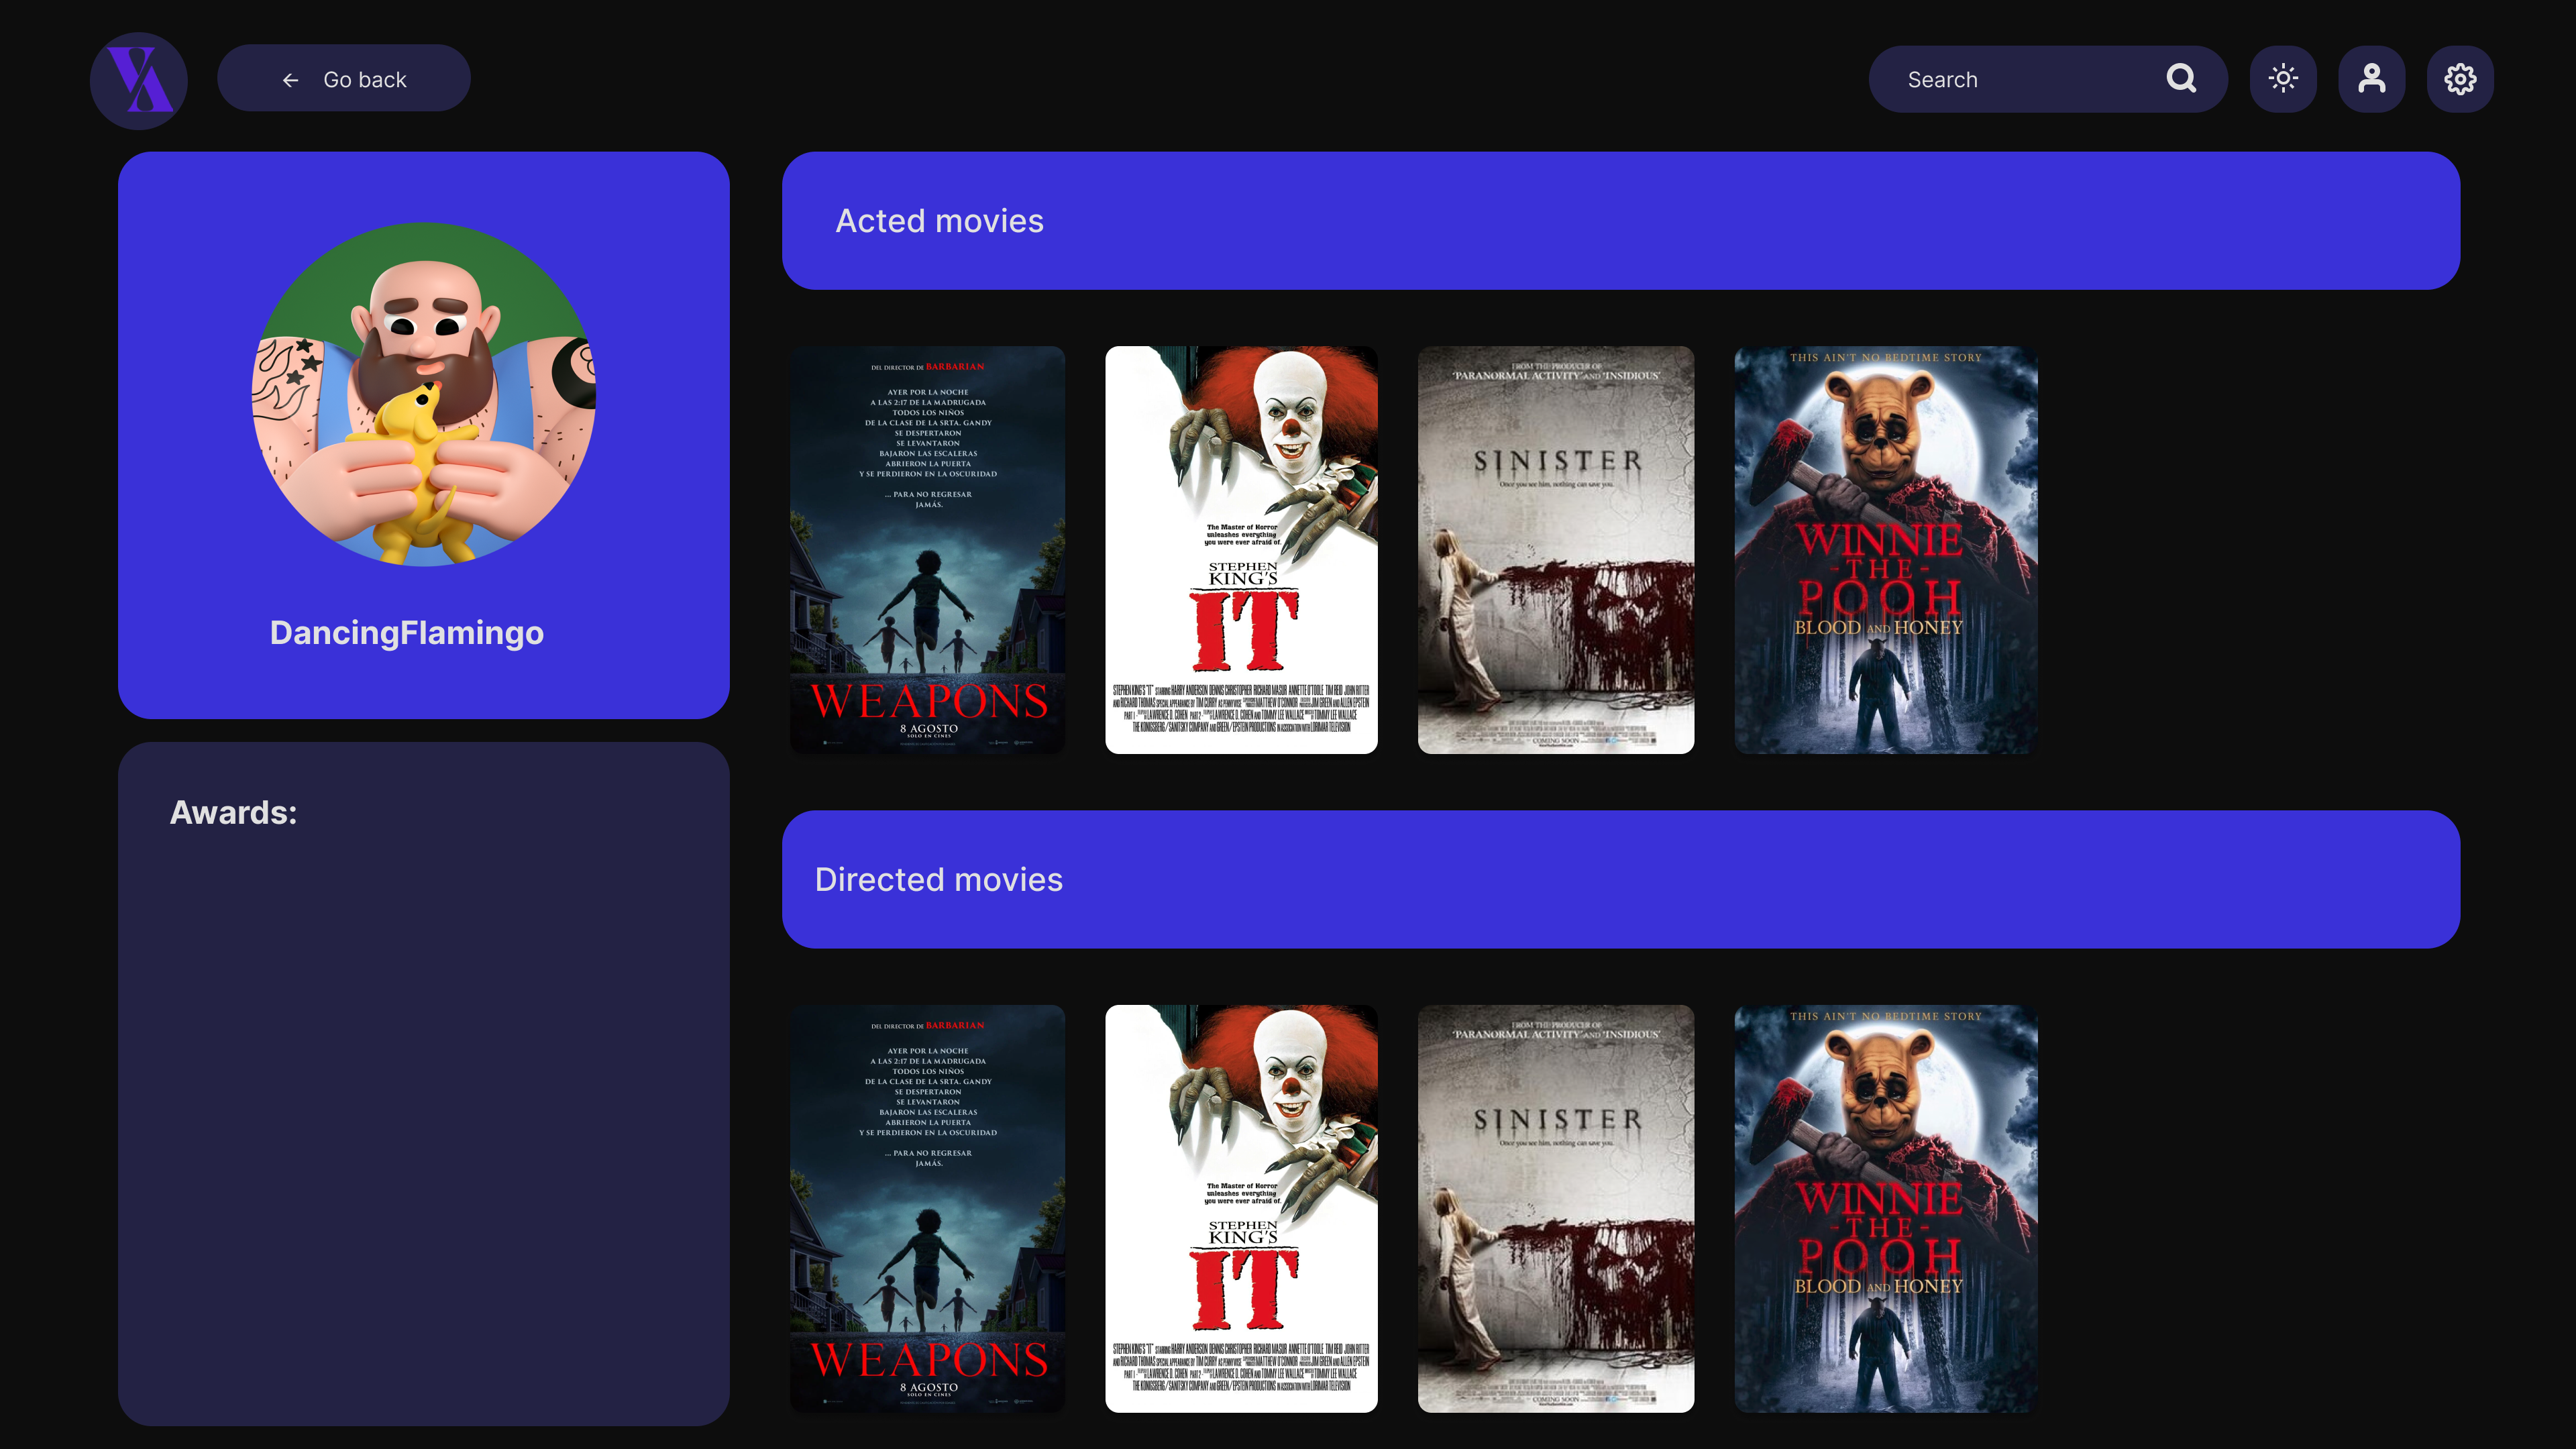The image size is (2576, 1449).
Task: Open Winnie the Pooh poster in Acted movies
Action: click(x=1885, y=550)
